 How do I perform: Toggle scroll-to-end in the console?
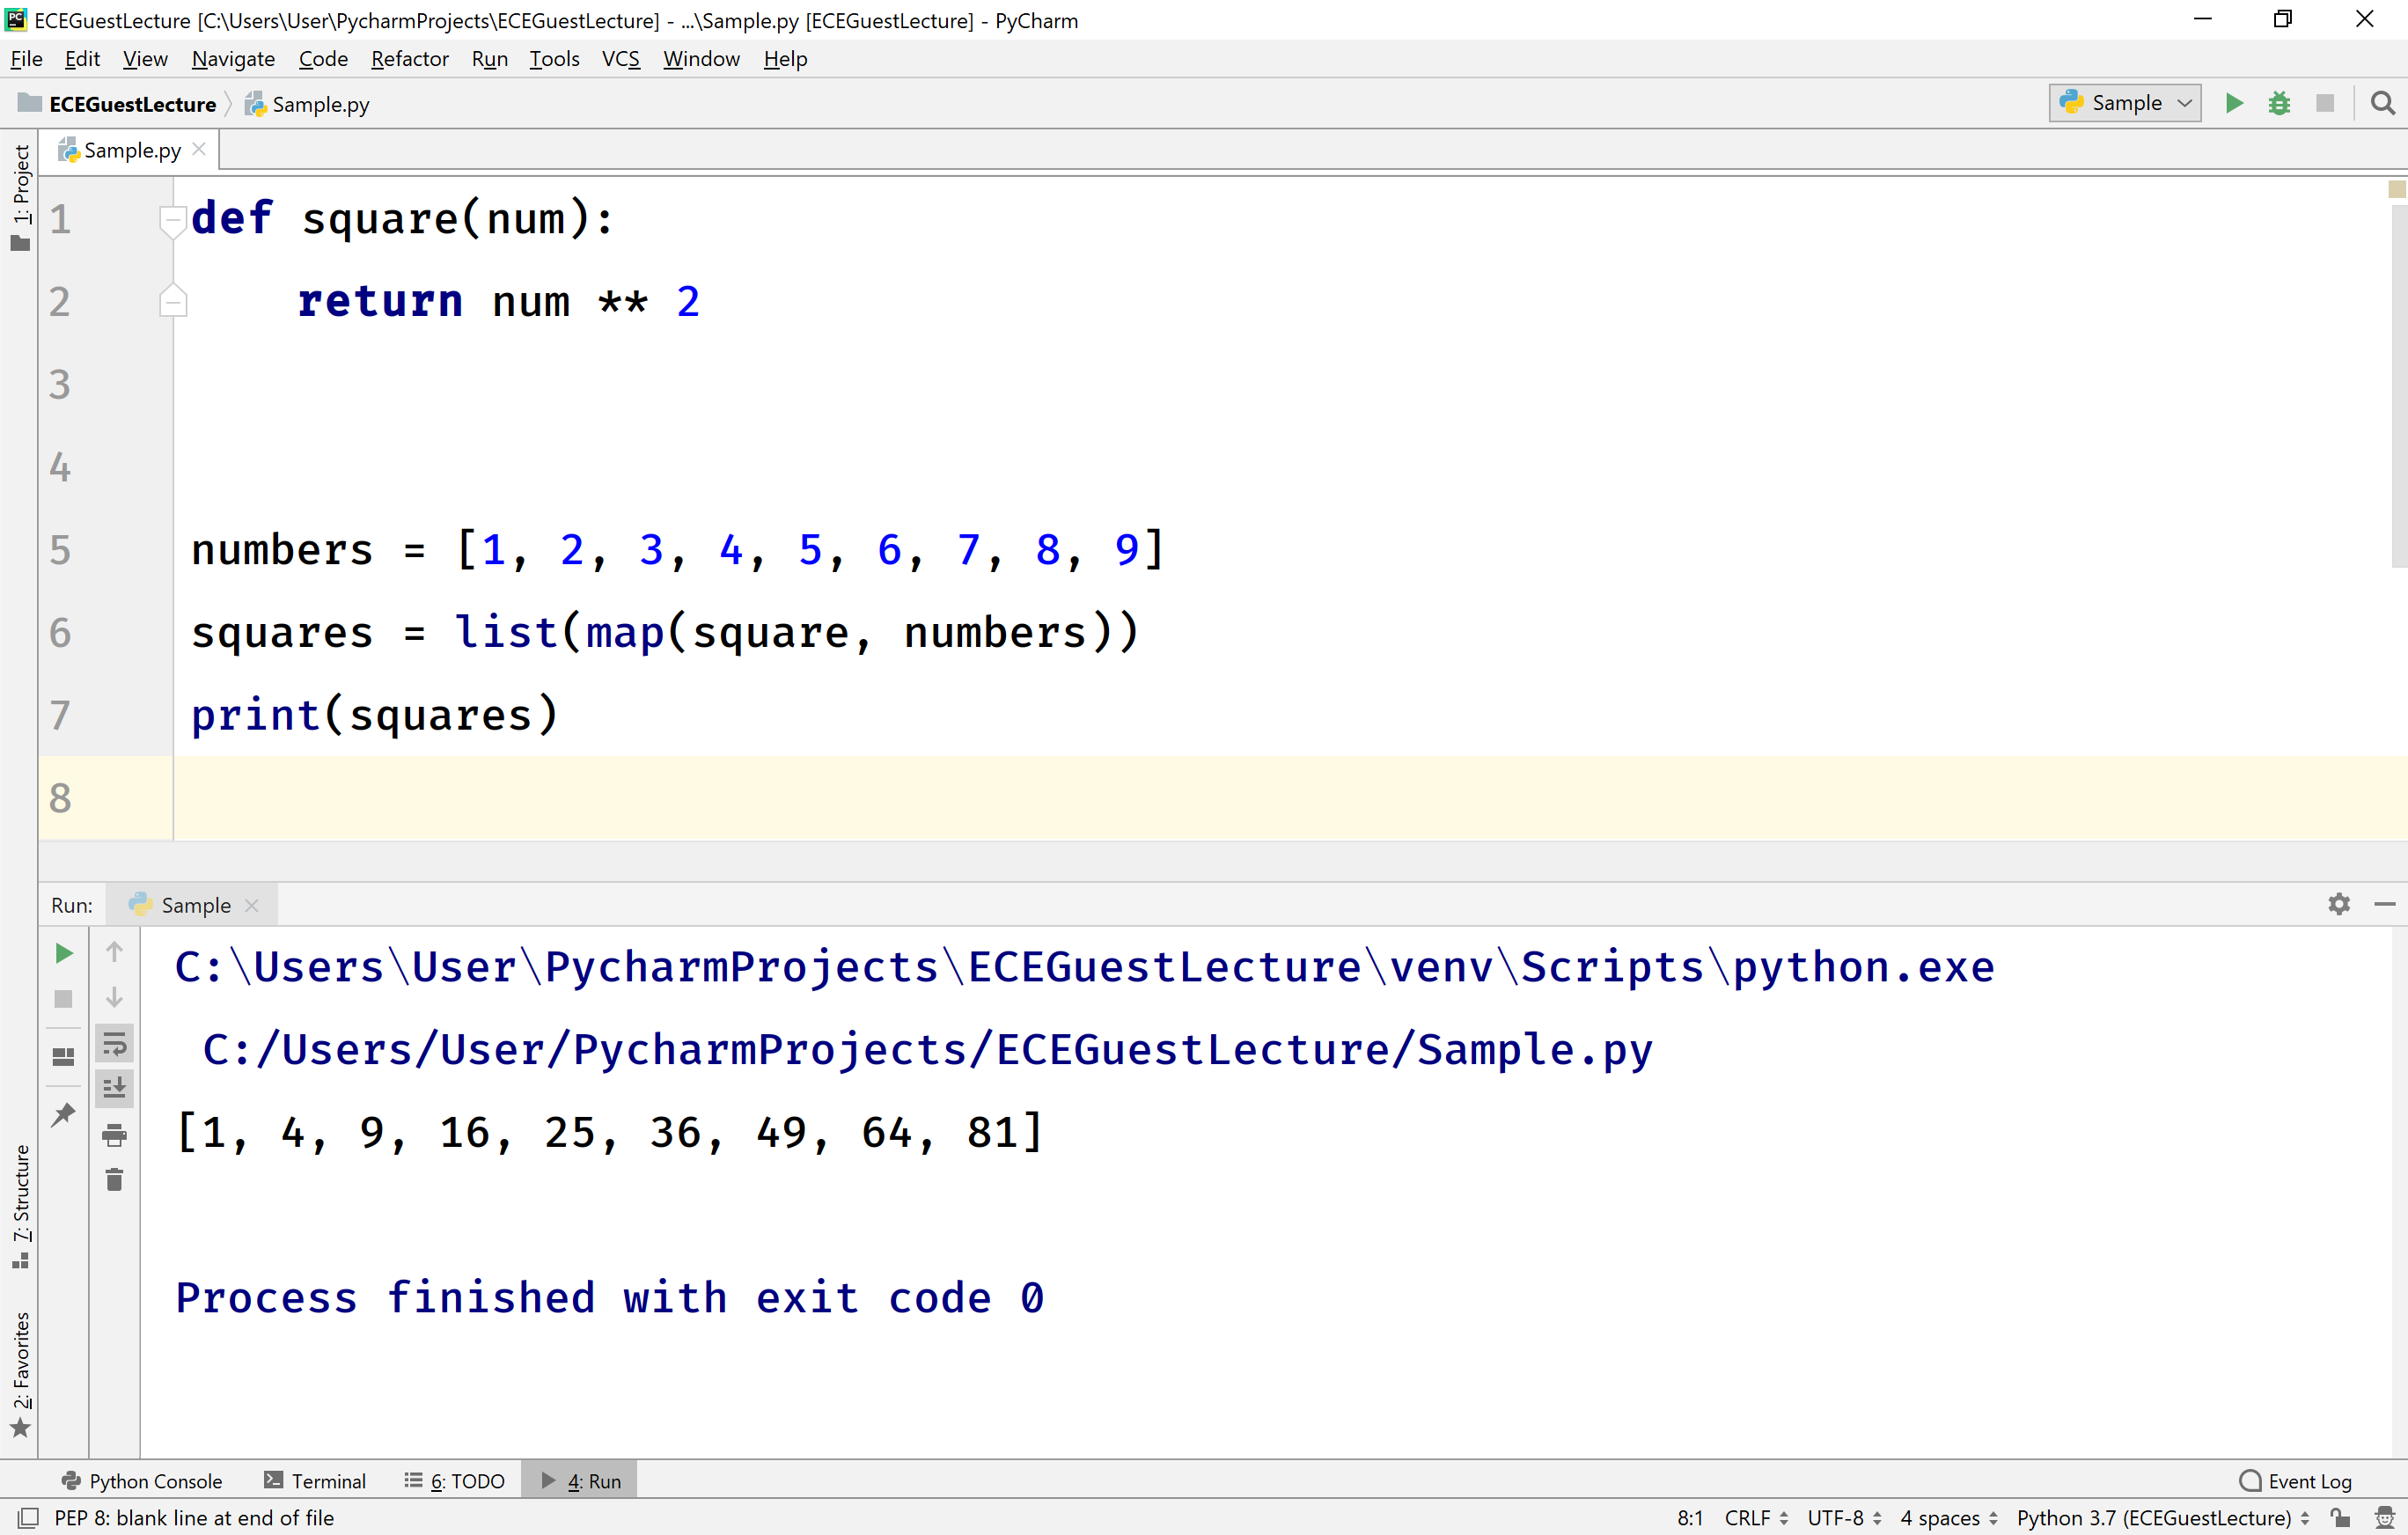114,1088
